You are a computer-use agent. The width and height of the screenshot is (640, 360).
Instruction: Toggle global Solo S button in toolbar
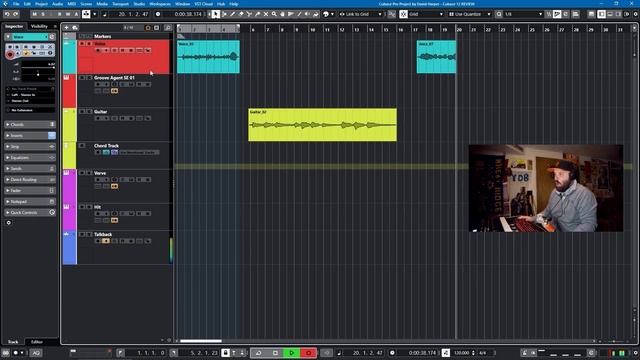pos(43,14)
